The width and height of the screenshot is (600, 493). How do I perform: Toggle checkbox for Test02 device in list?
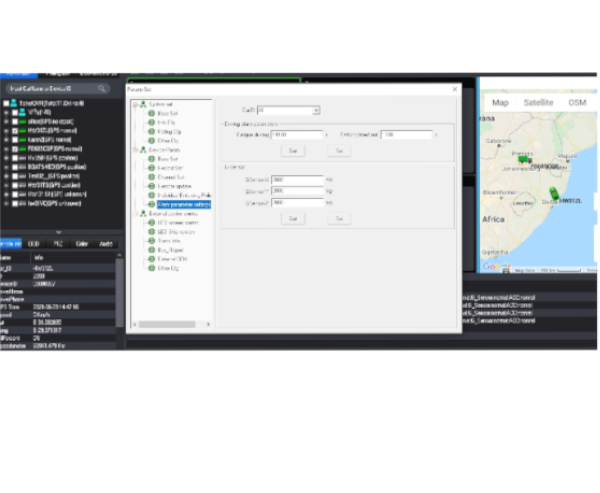[x=14, y=175]
